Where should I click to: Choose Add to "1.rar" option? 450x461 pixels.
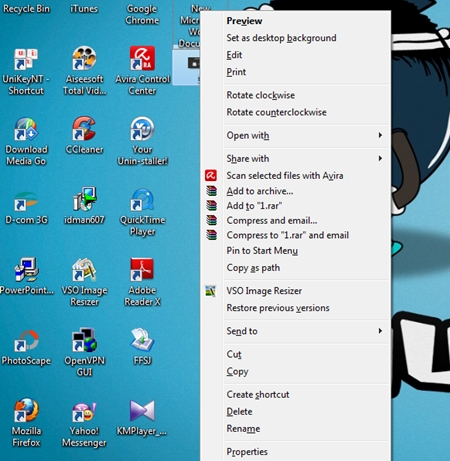pos(254,206)
